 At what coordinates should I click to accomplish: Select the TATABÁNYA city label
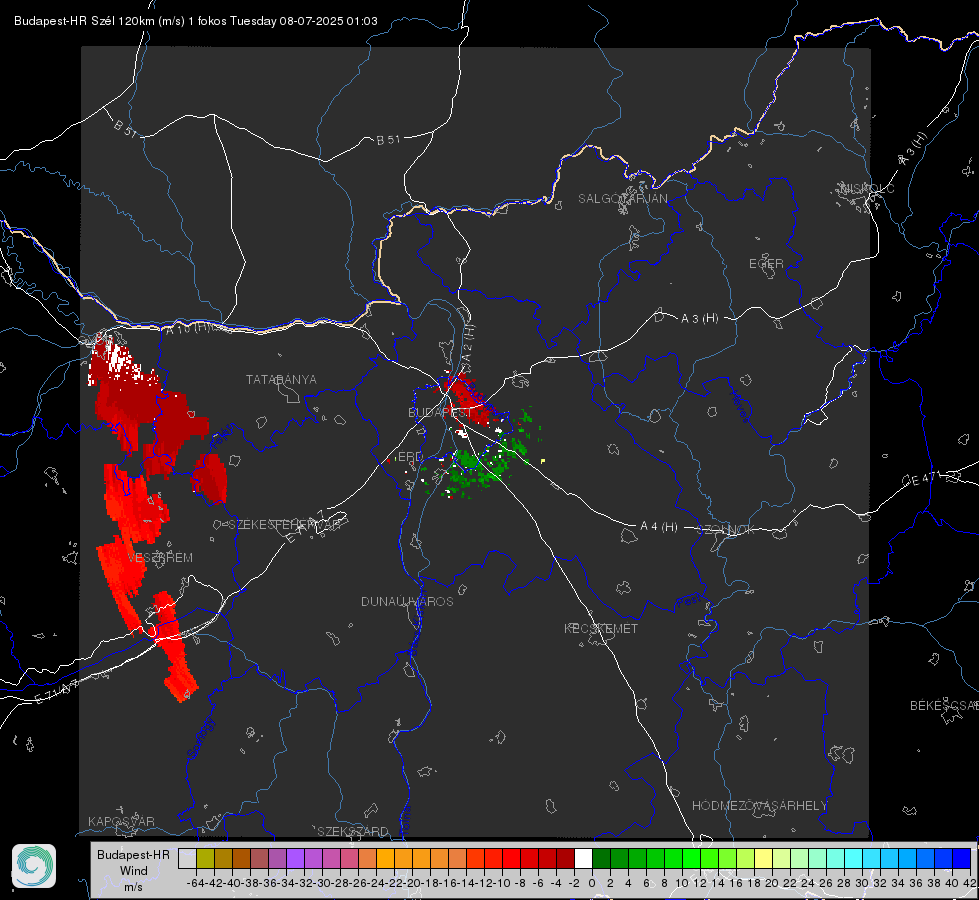coord(281,380)
